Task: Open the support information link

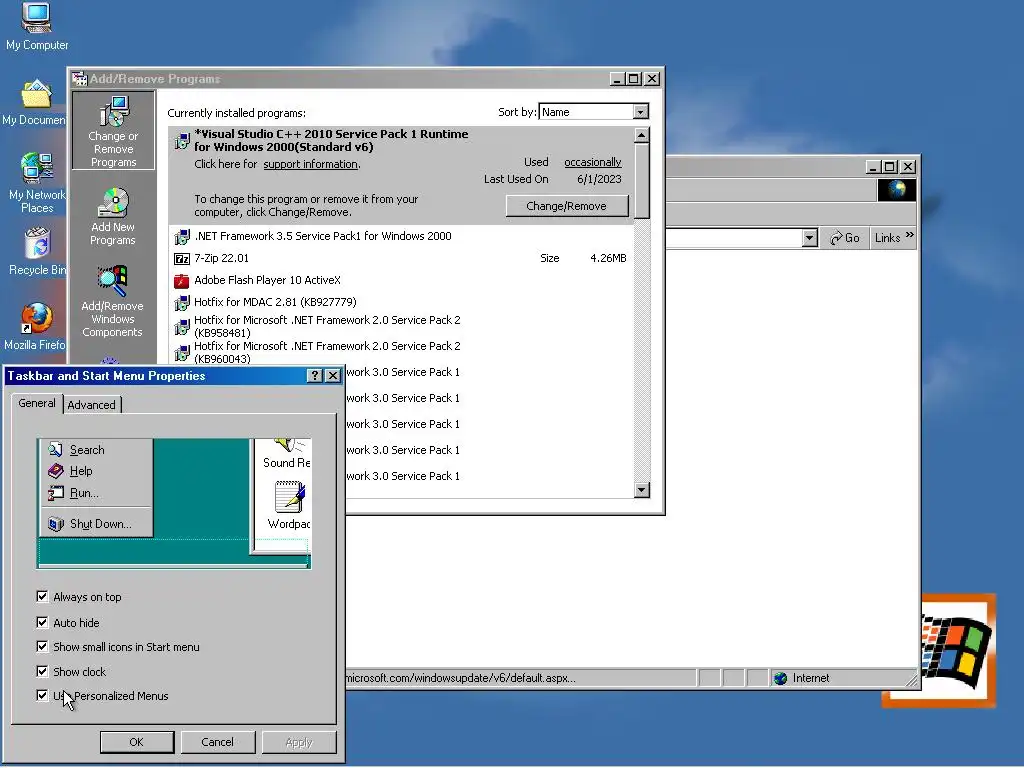Action: click(x=310, y=165)
